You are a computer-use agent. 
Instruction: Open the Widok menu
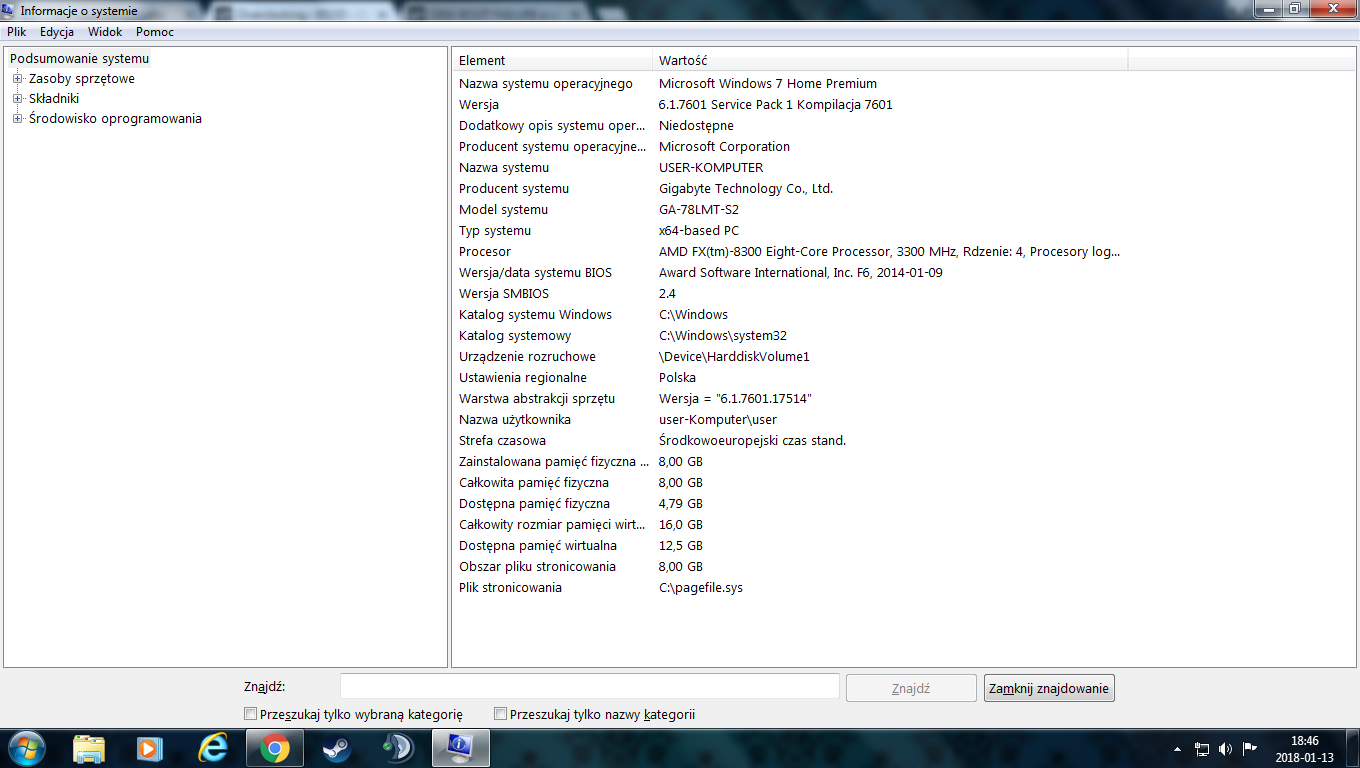point(105,32)
